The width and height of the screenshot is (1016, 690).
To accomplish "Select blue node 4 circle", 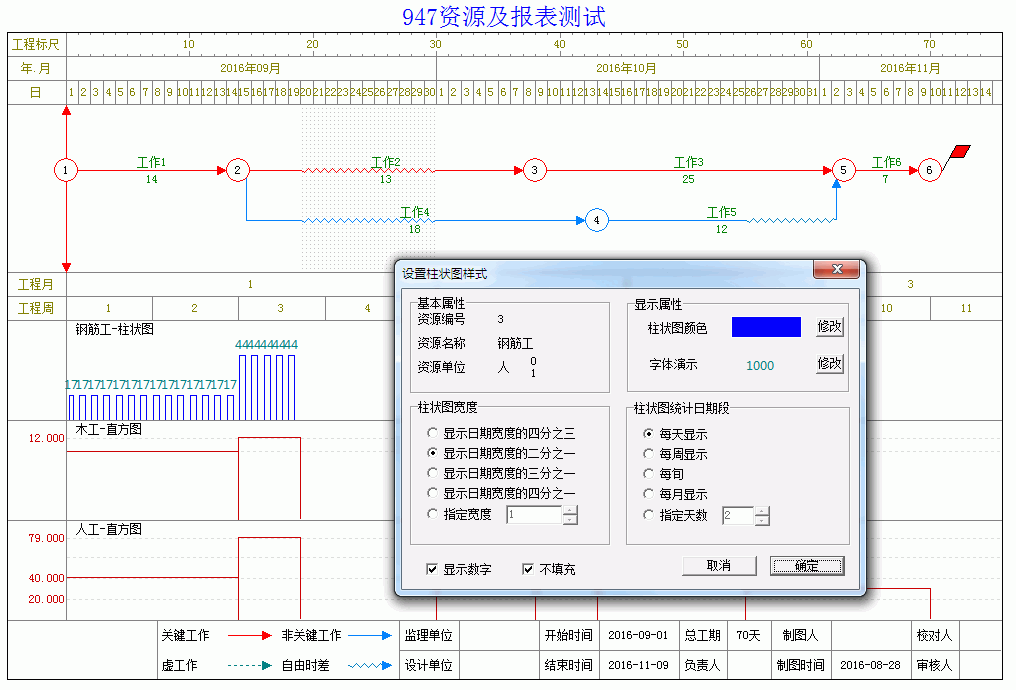I will tap(596, 220).
